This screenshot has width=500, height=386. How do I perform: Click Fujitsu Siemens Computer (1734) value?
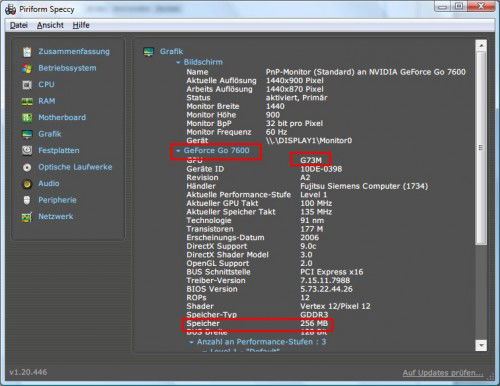[x=364, y=186]
